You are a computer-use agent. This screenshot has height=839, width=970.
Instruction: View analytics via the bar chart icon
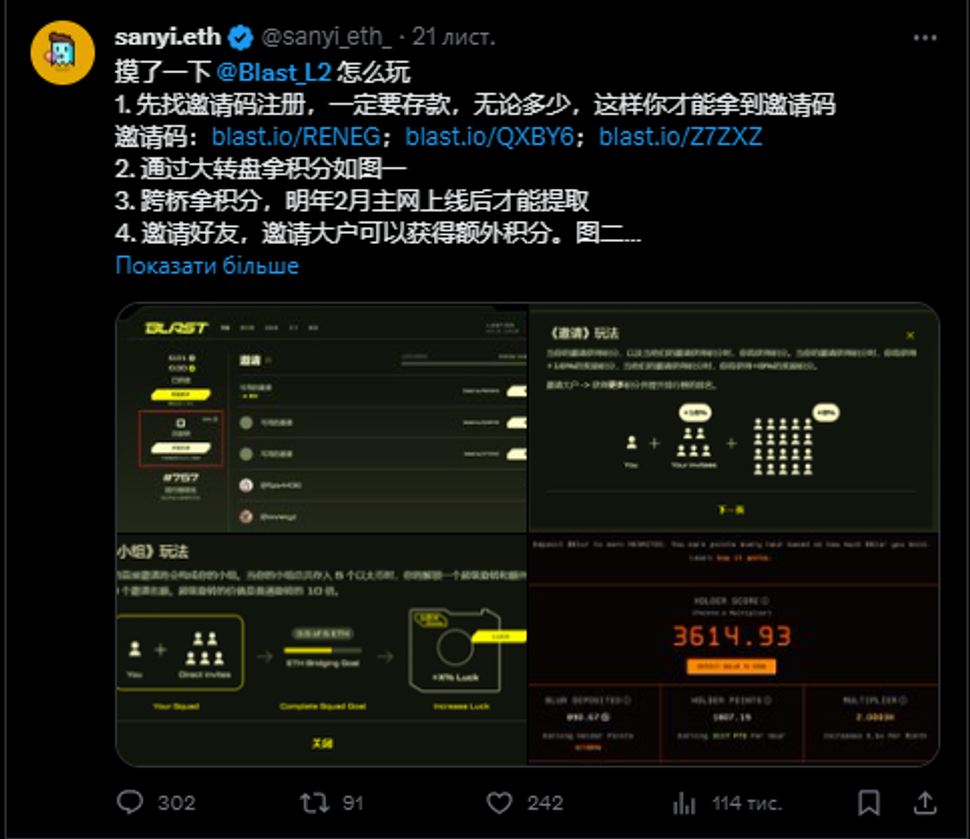[684, 803]
